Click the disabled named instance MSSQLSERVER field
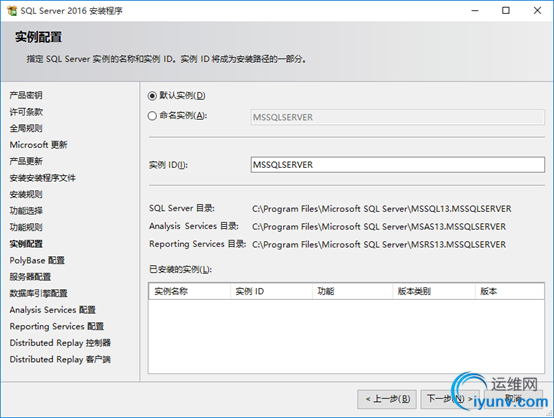554x418 pixels. pyautogui.click(x=397, y=117)
